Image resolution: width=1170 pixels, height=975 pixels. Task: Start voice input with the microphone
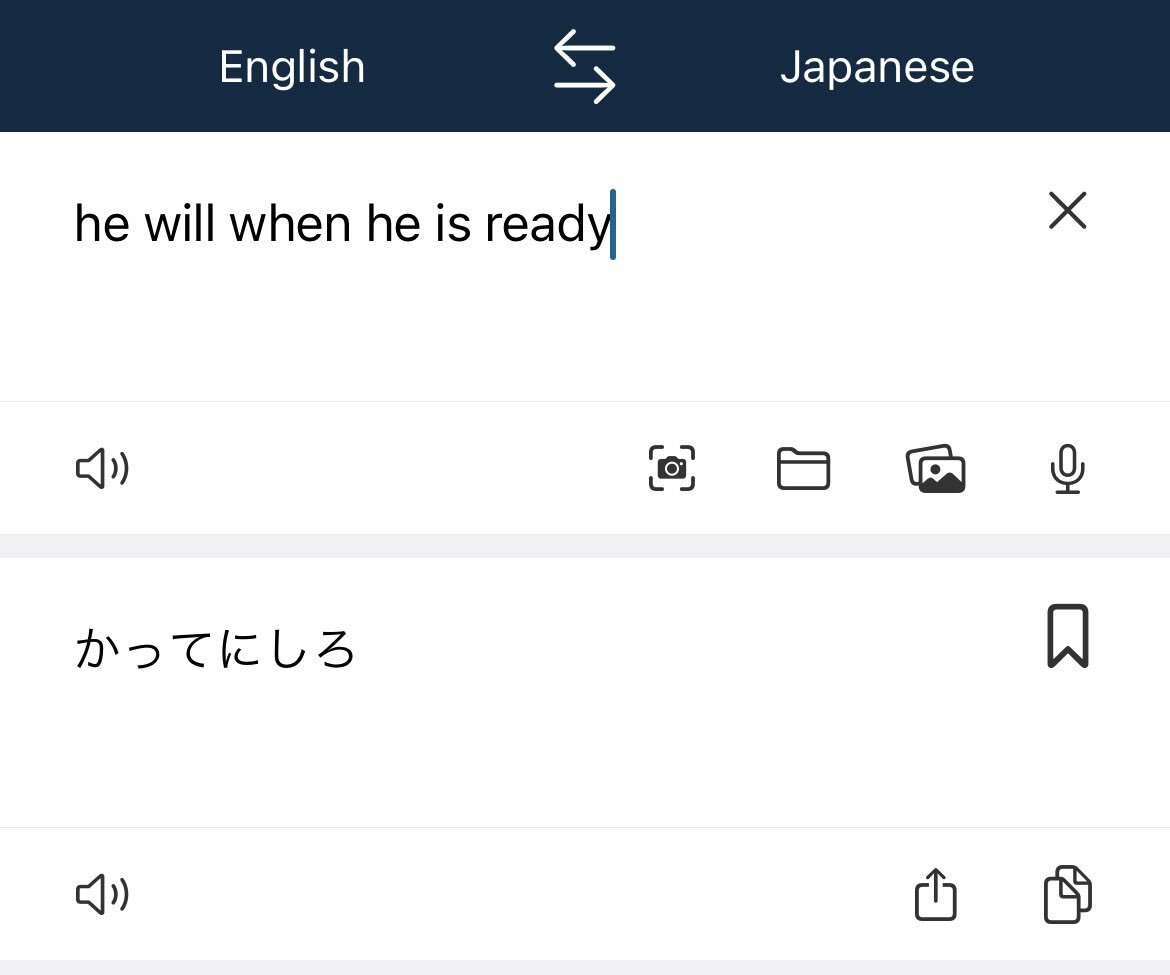click(x=1068, y=468)
